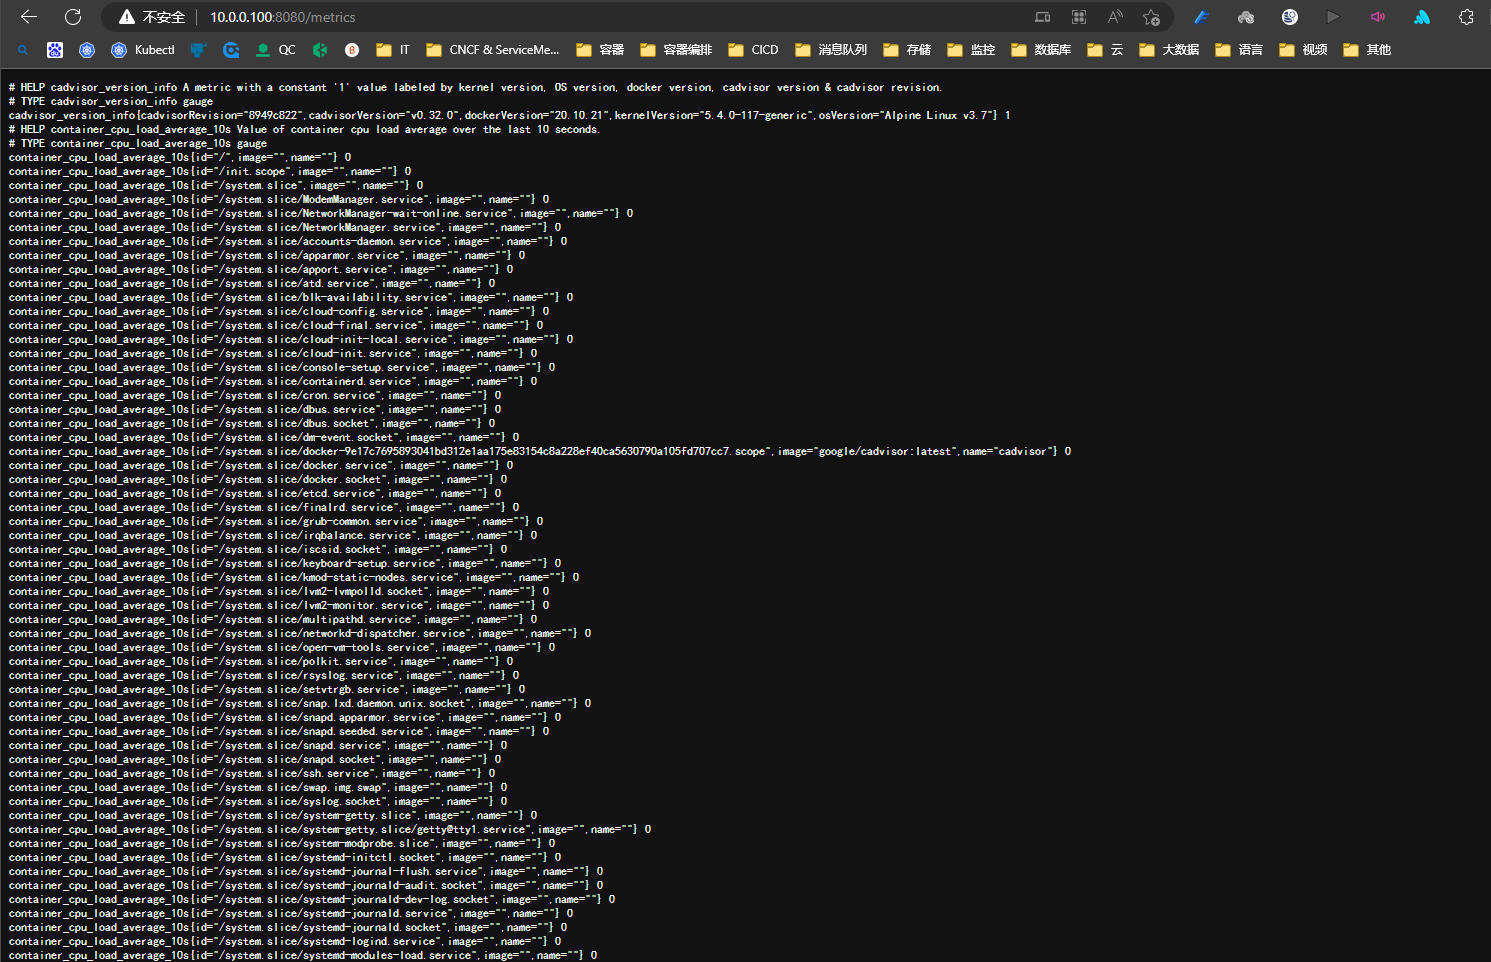Click the blk-availability.service metric row
1491x962 pixels.
[x=291, y=297]
